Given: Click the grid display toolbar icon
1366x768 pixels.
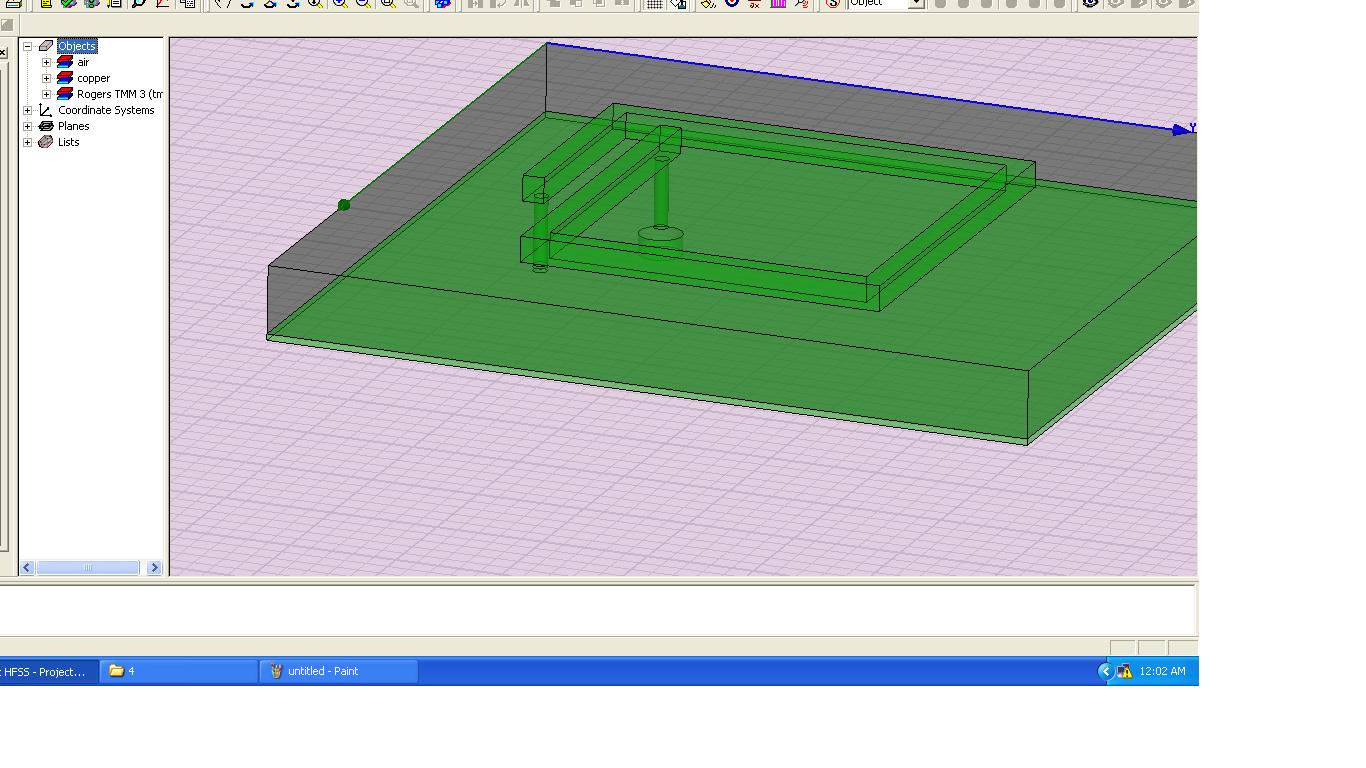Looking at the screenshot, I should [654, 4].
